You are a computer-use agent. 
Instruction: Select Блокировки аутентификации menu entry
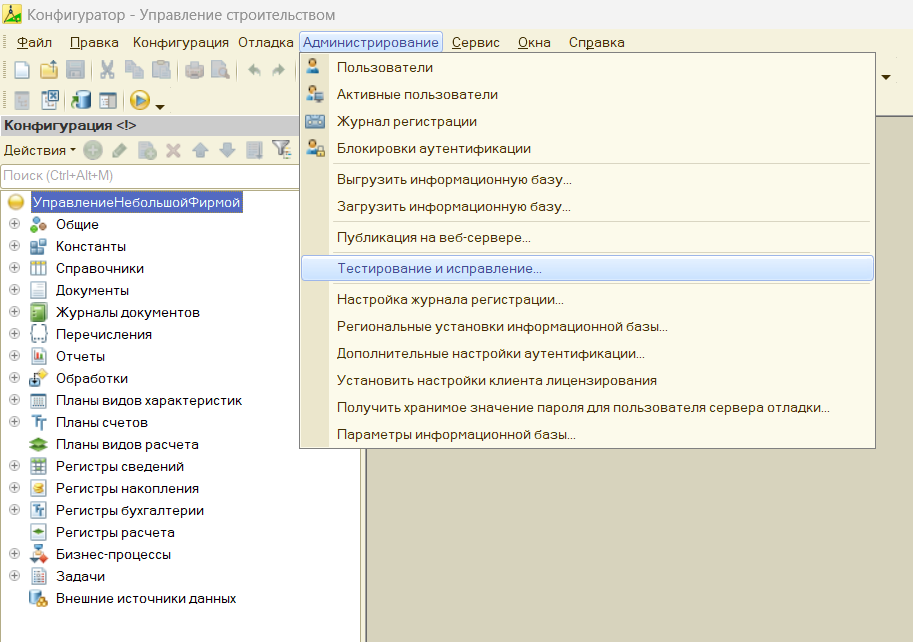tap(588, 148)
